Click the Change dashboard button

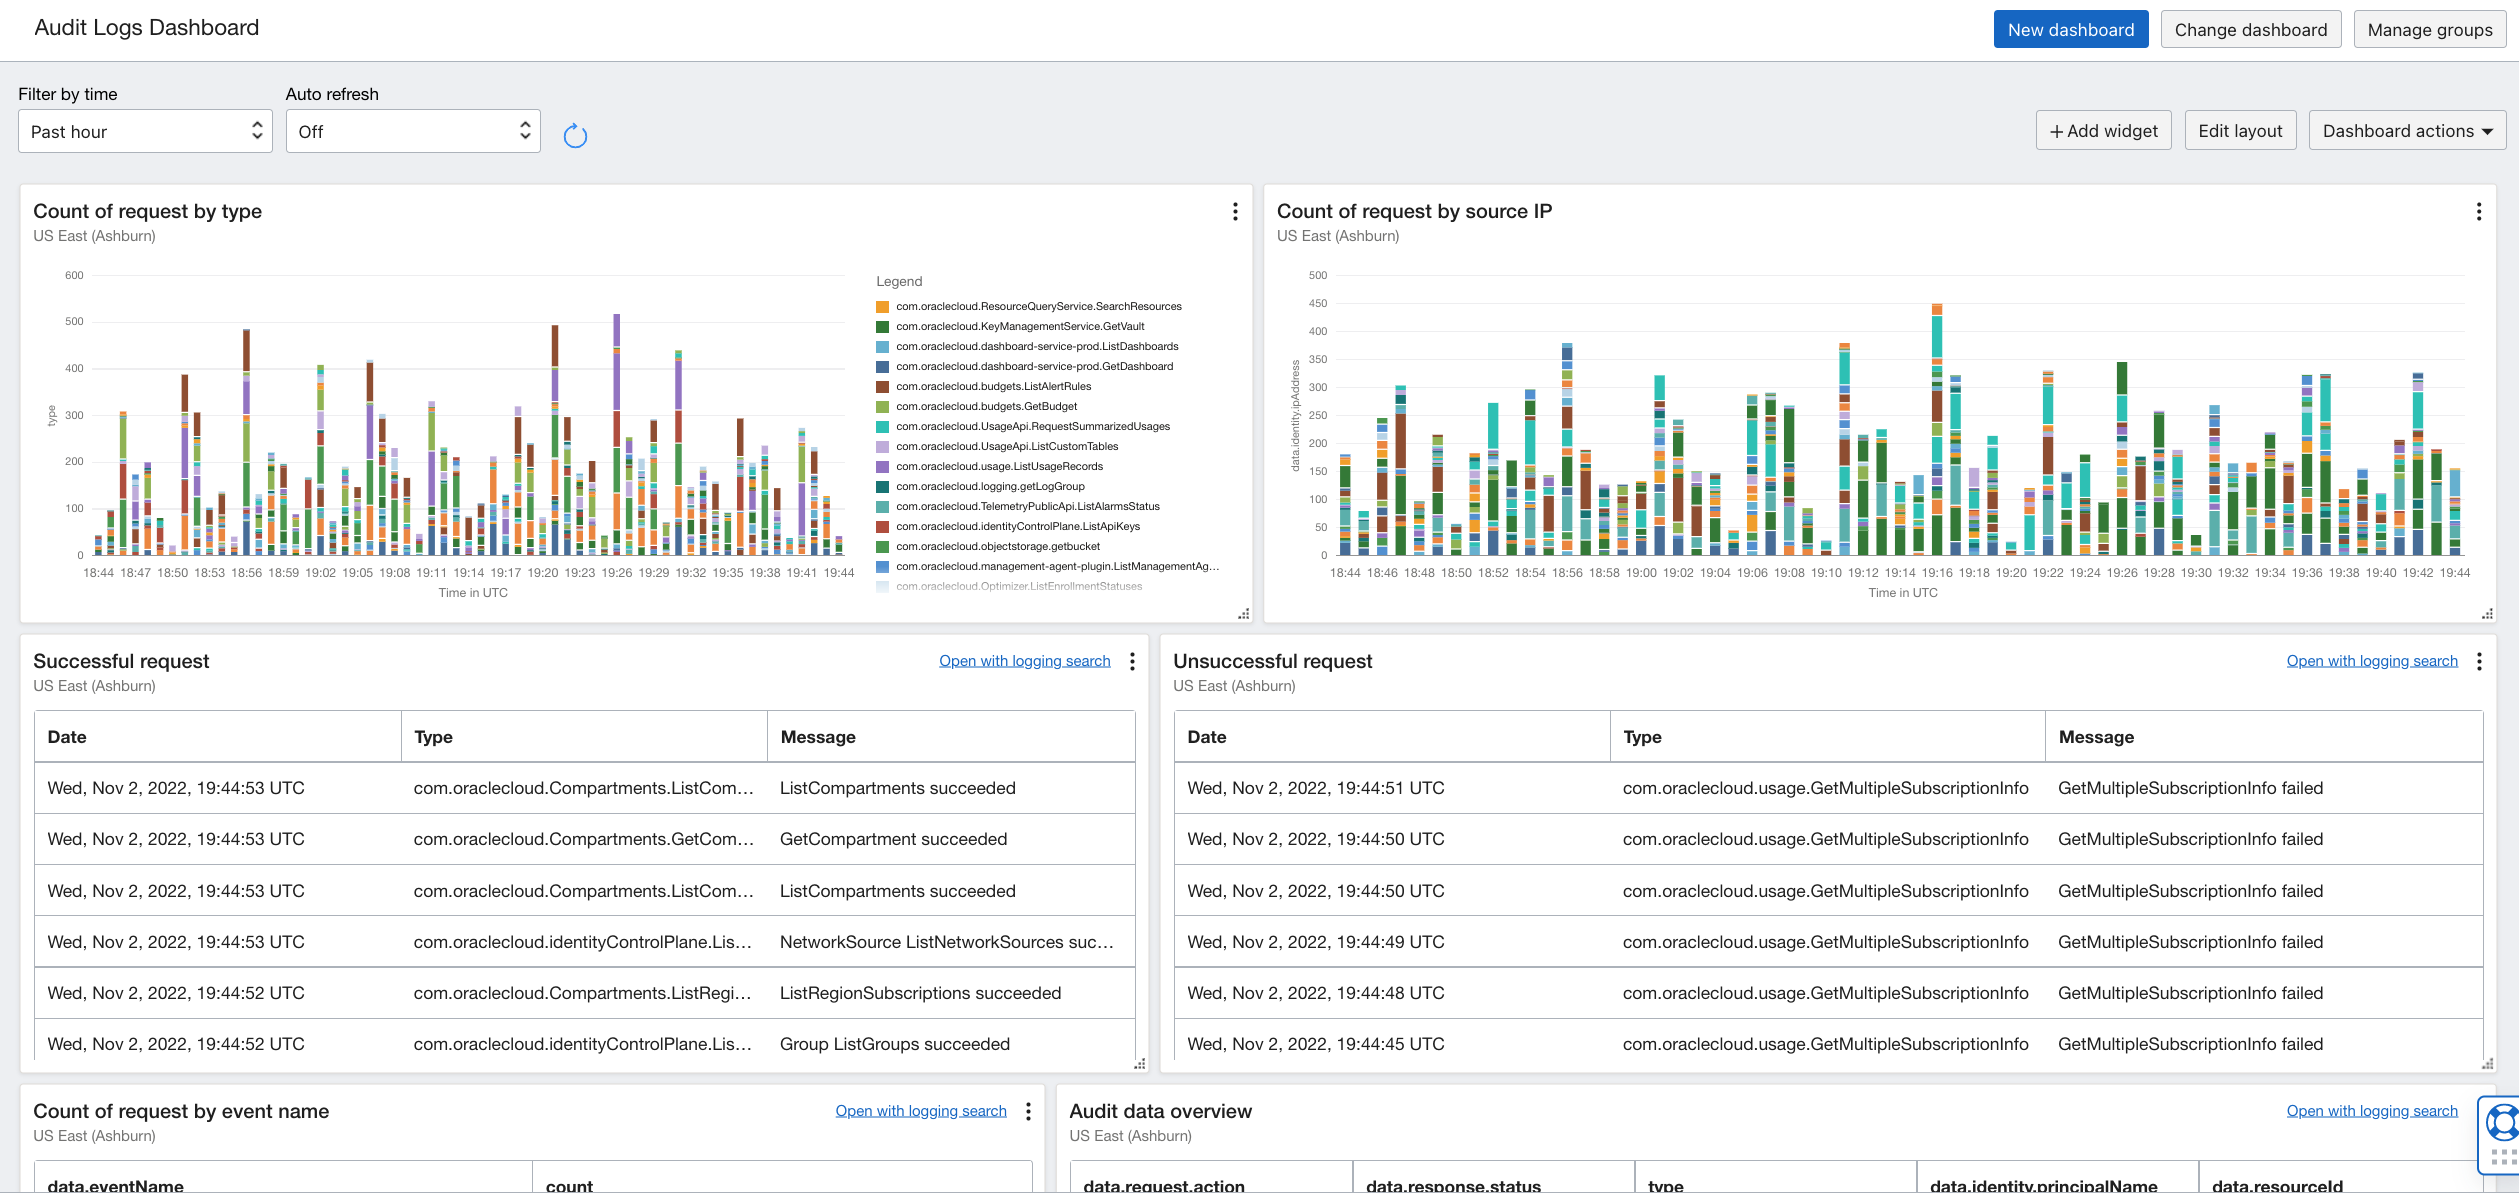coord(2250,29)
